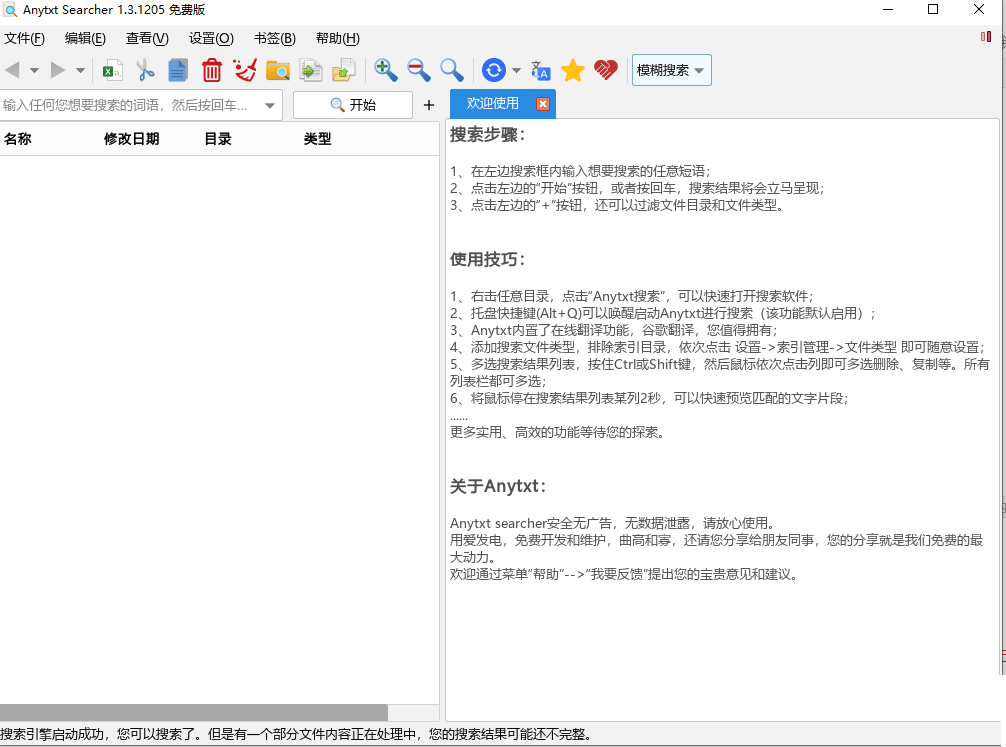Expand the search history dropdown arrow
Viewport: 1006px width, 747px height.
tap(270, 104)
